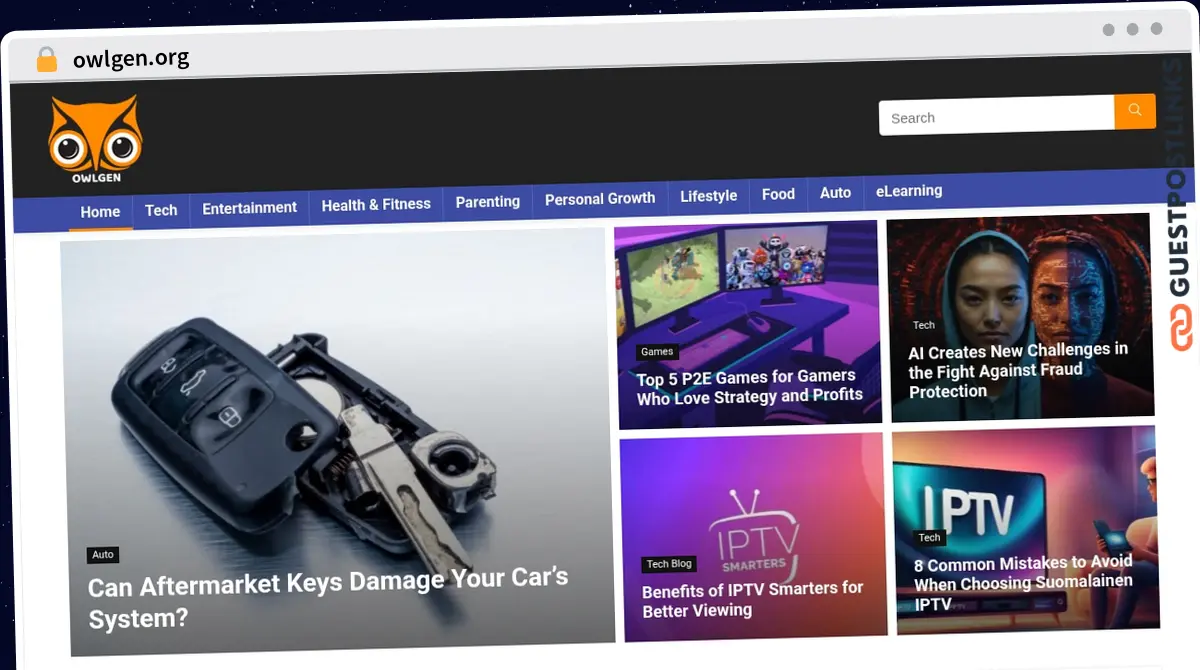The width and height of the screenshot is (1200, 670).
Task: Open article 'Can Aftermarket Keys Damage Your Car's System?'
Action: tap(328, 598)
